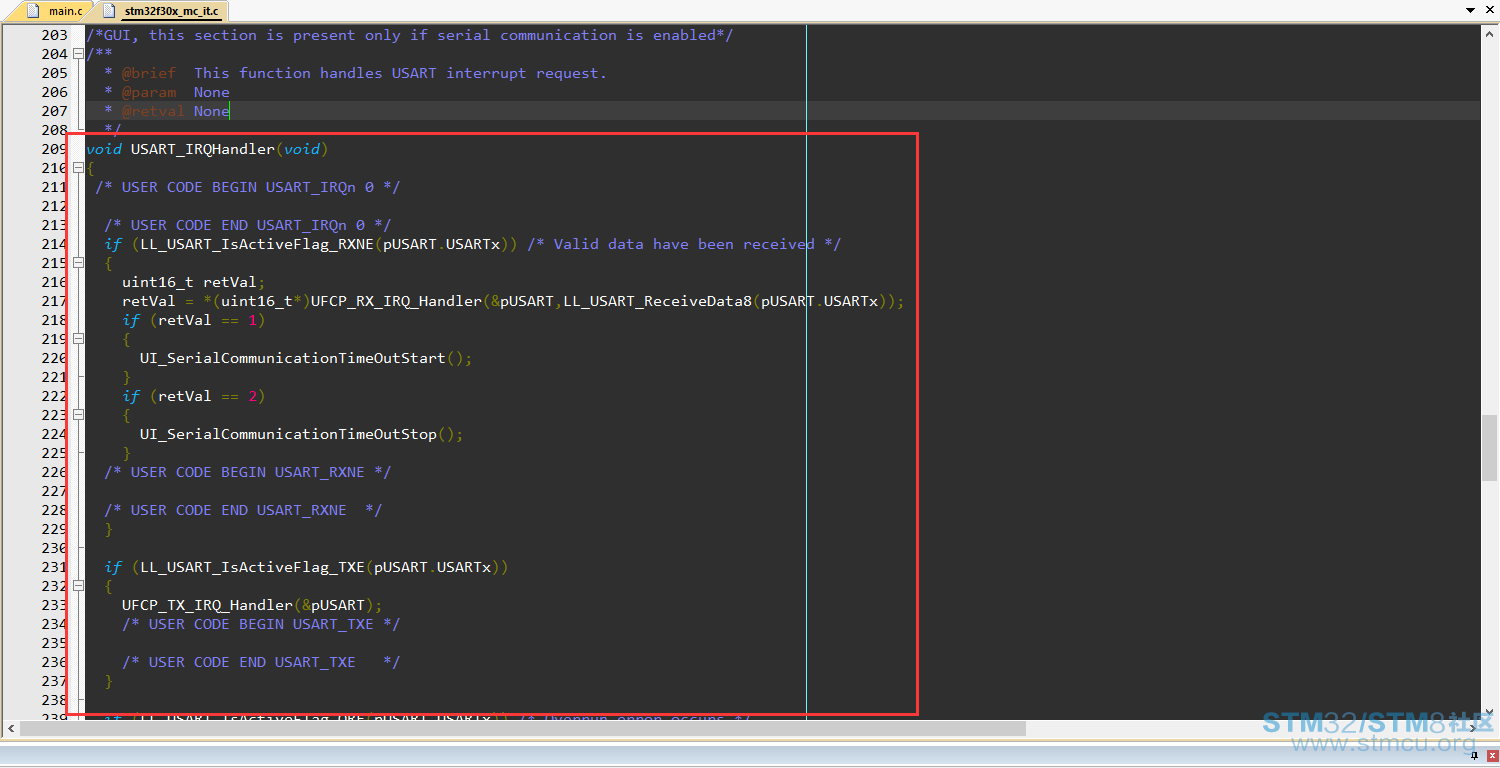Click the '/*GUI, this section' comment line
This screenshot has height=768, width=1500.
(410, 35)
